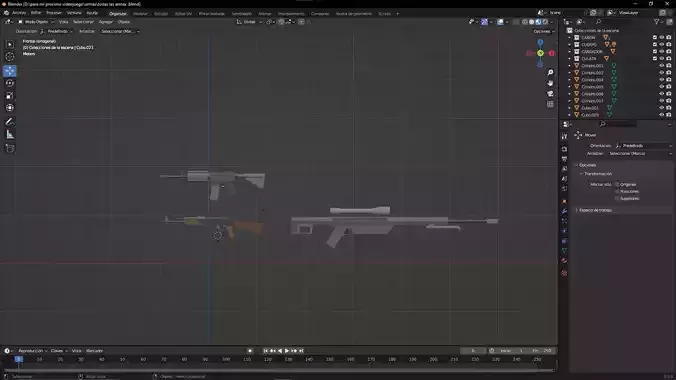This screenshot has width=676, height=380.
Task: Click the outliner search magnifier icon
Action: pos(598,22)
